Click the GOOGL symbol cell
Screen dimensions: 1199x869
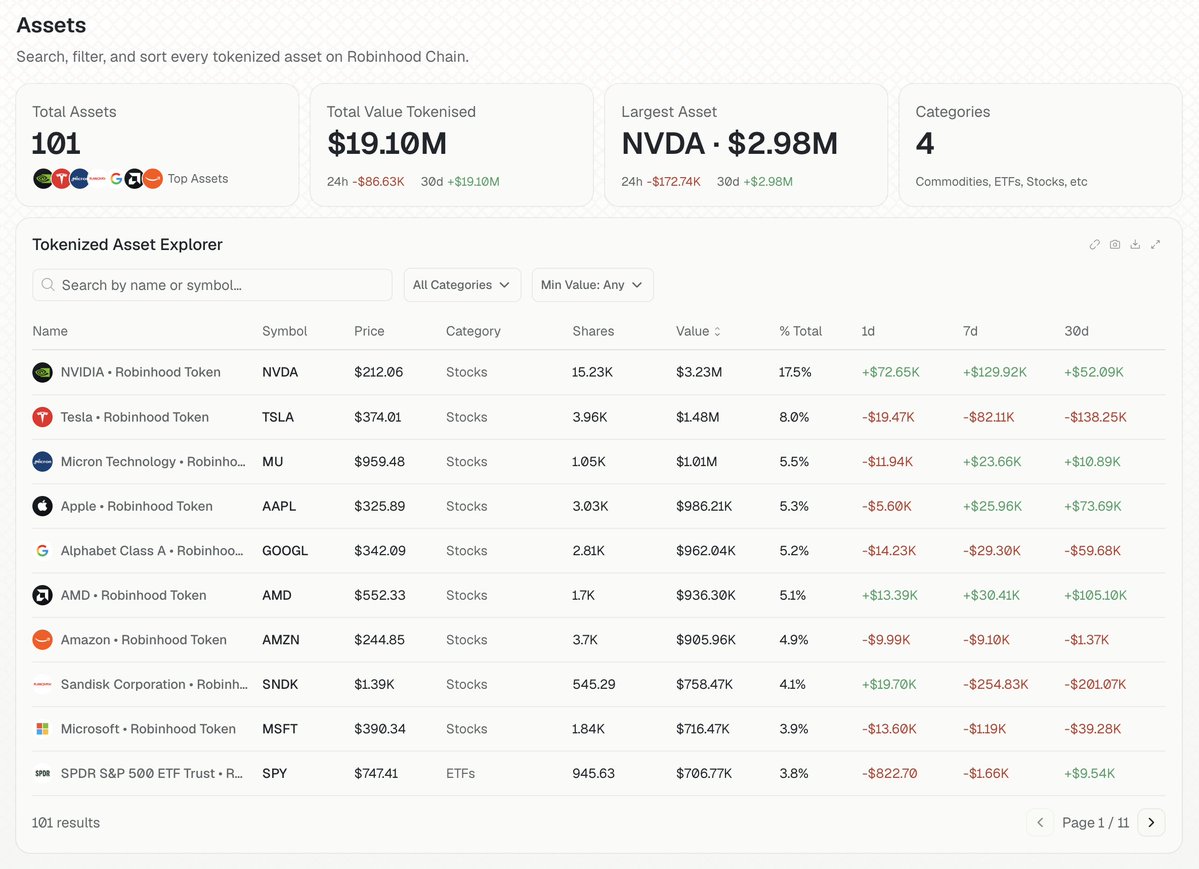[285, 551]
